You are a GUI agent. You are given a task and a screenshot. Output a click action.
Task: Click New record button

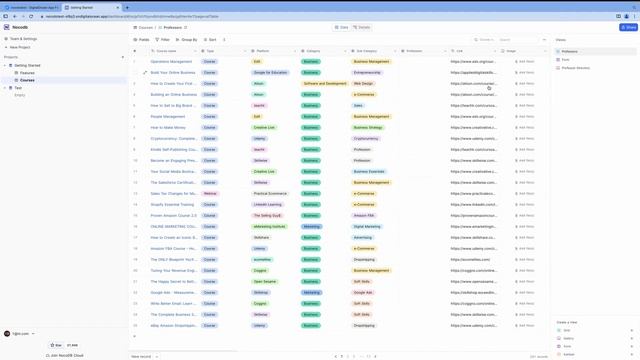click(x=141, y=356)
